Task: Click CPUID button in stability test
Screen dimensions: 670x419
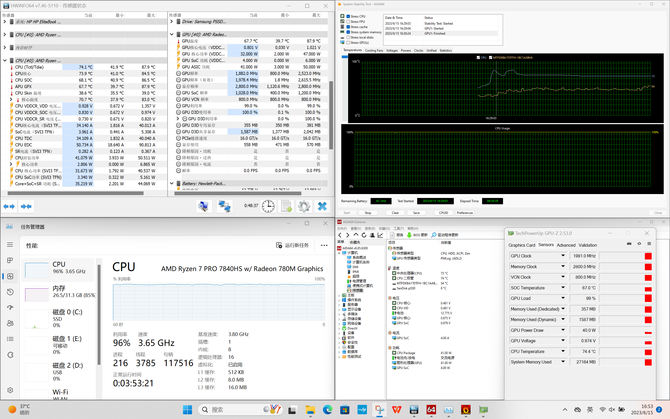Action: [x=443, y=213]
